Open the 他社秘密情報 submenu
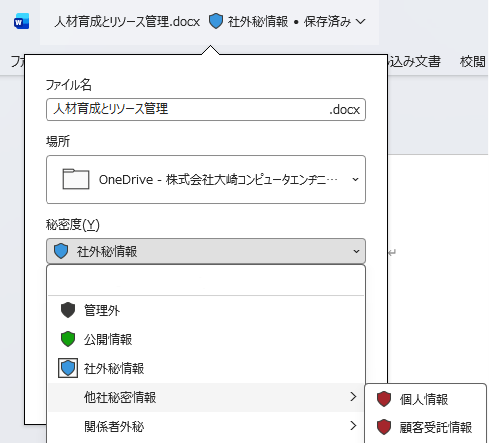Screen dimensions: 489x443 coord(206,397)
